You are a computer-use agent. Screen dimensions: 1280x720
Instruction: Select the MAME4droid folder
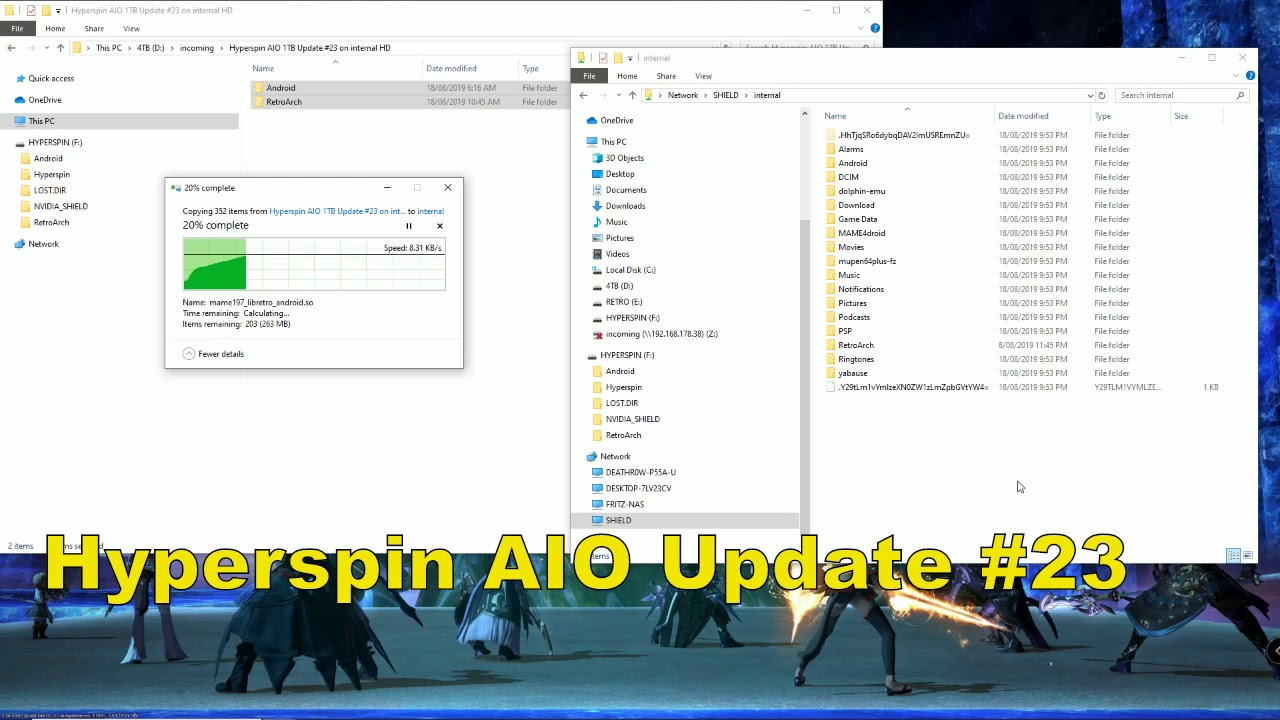[861, 233]
